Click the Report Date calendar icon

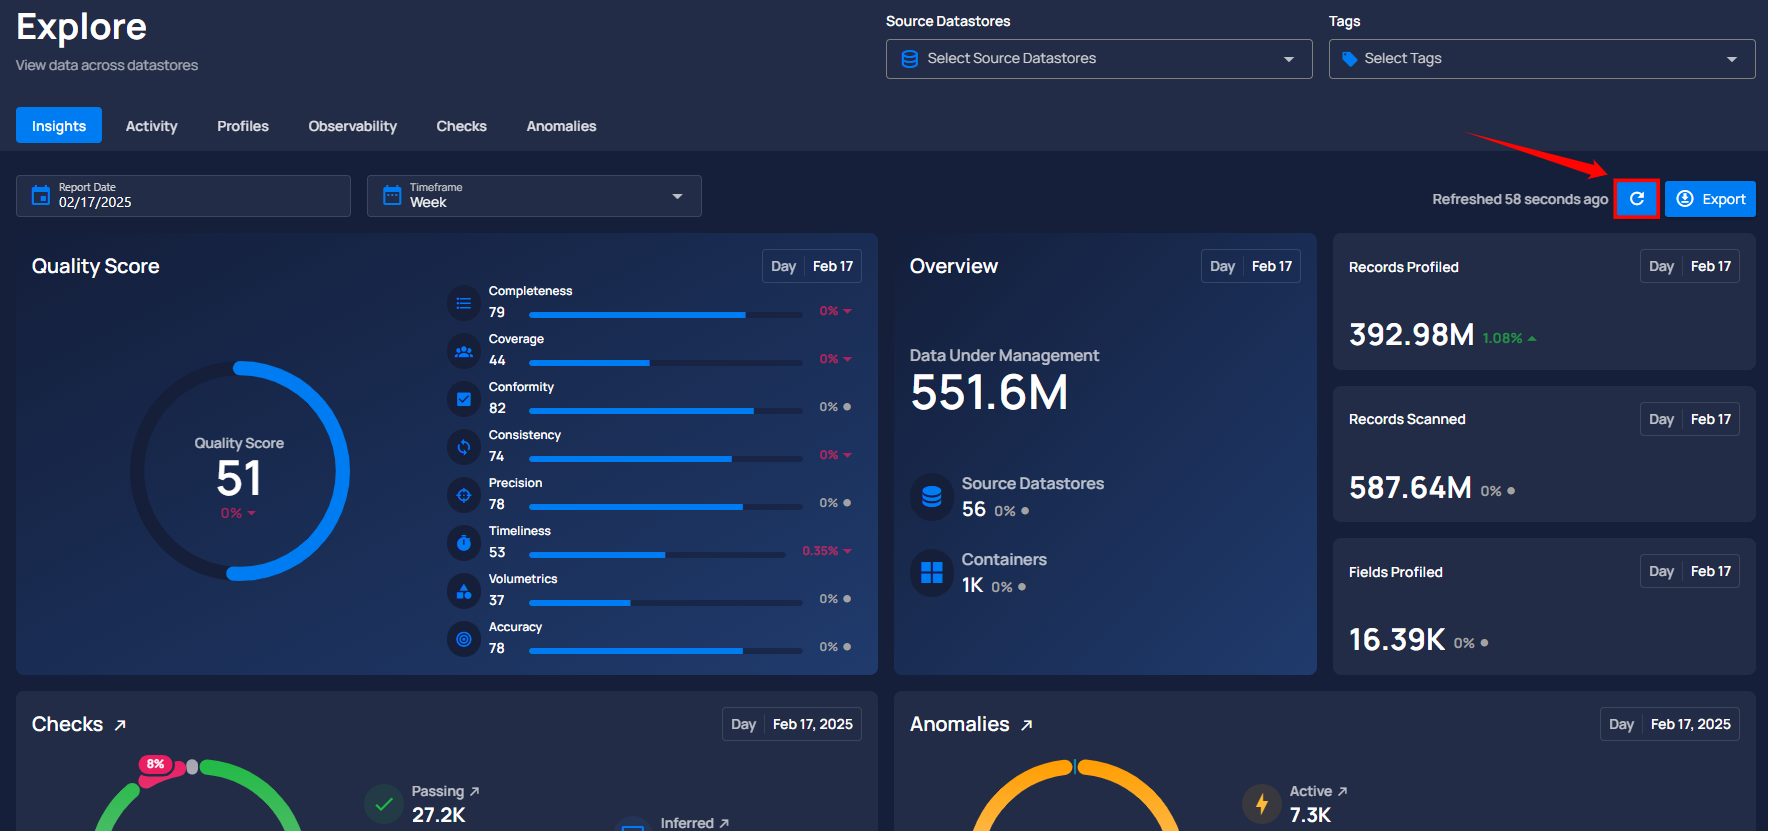tap(41, 195)
